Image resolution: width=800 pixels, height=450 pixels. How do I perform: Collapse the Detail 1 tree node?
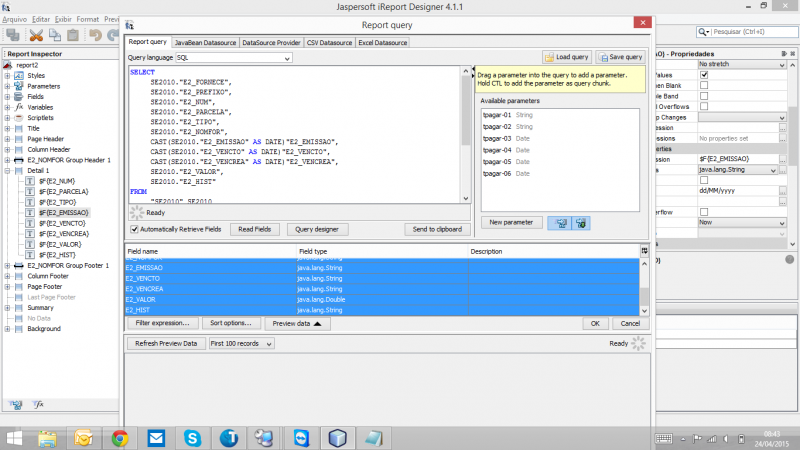7,170
